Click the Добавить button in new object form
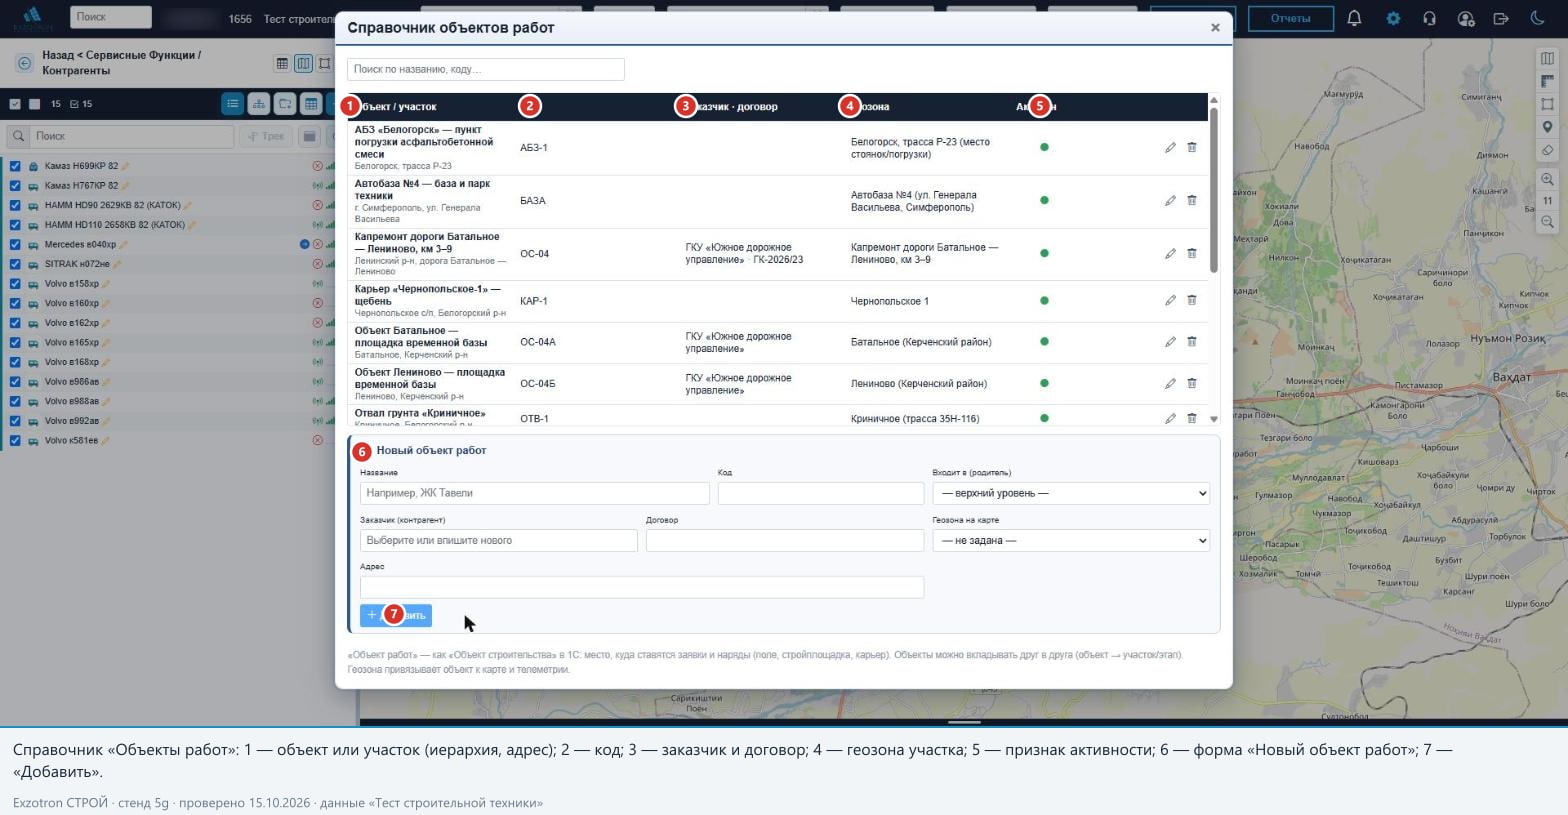The image size is (1568, 815). pyautogui.click(x=396, y=615)
